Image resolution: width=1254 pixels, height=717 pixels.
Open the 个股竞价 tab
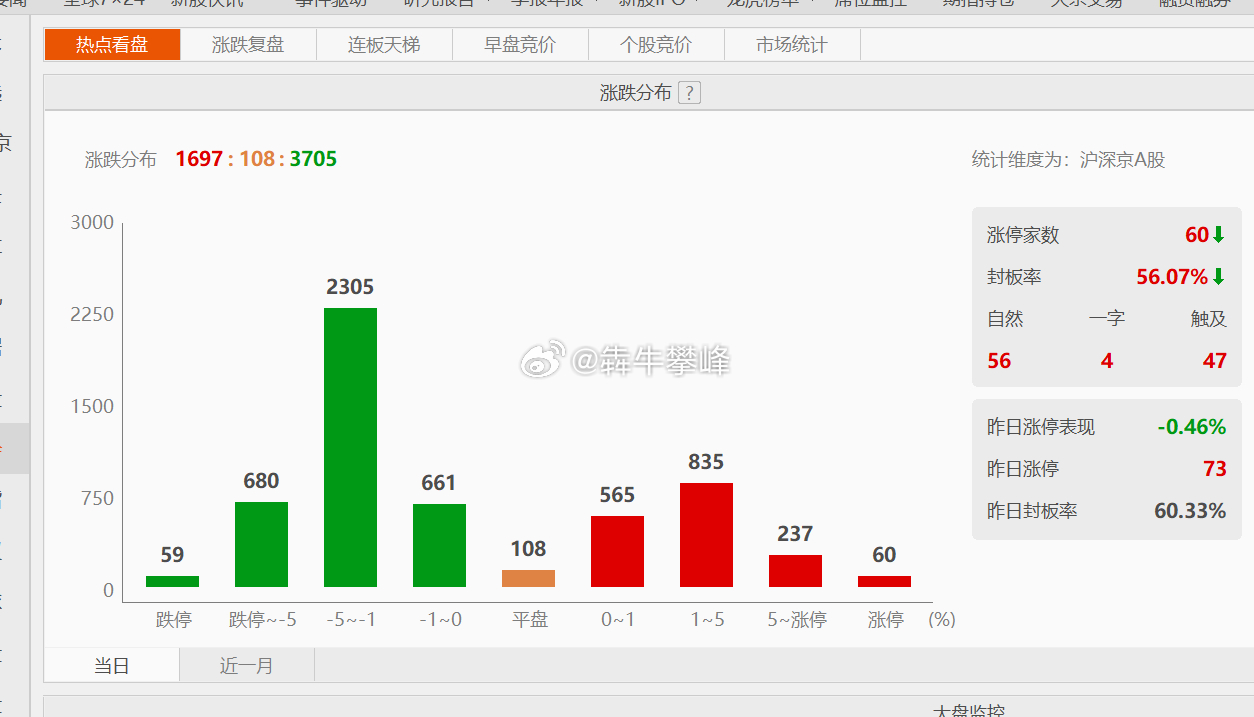pos(656,45)
